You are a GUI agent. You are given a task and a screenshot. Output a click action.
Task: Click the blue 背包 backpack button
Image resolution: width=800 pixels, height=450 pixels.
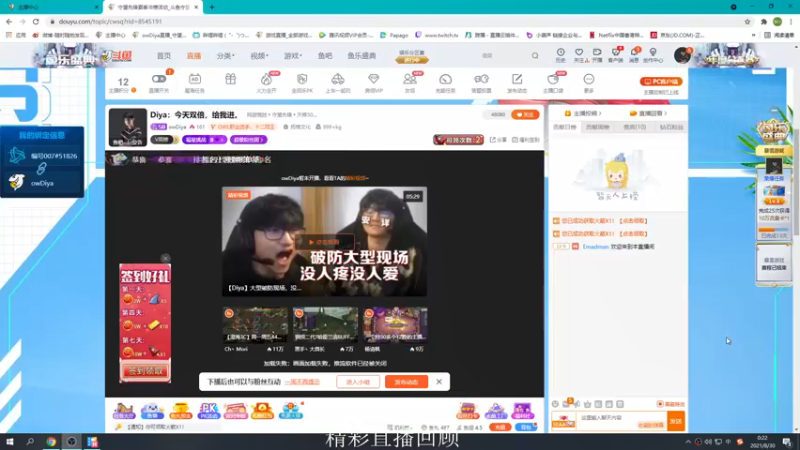[526, 427]
